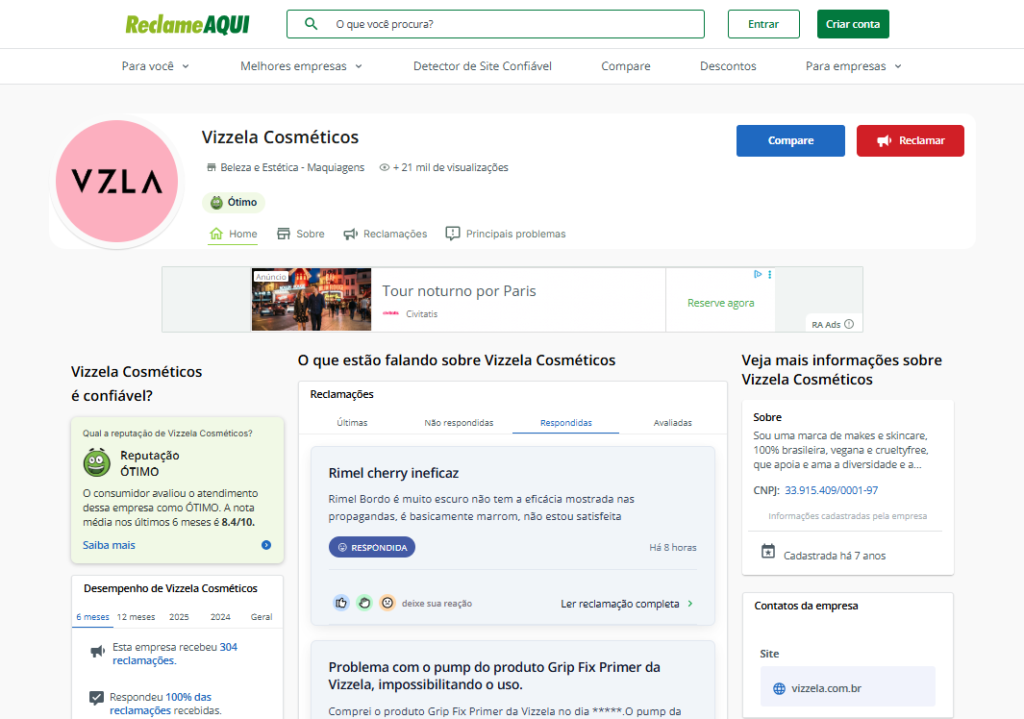Select the Não respondidas complaints tab
The height and width of the screenshot is (719, 1024).
click(x=459, y=423)
